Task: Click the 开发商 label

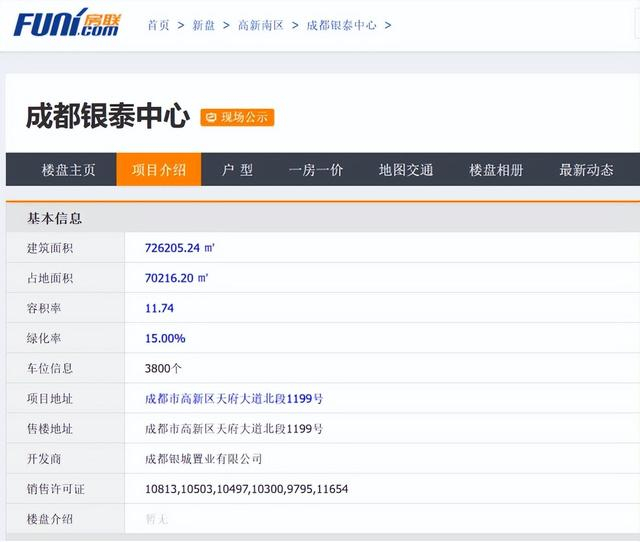Action: click(x=44, y=459)
